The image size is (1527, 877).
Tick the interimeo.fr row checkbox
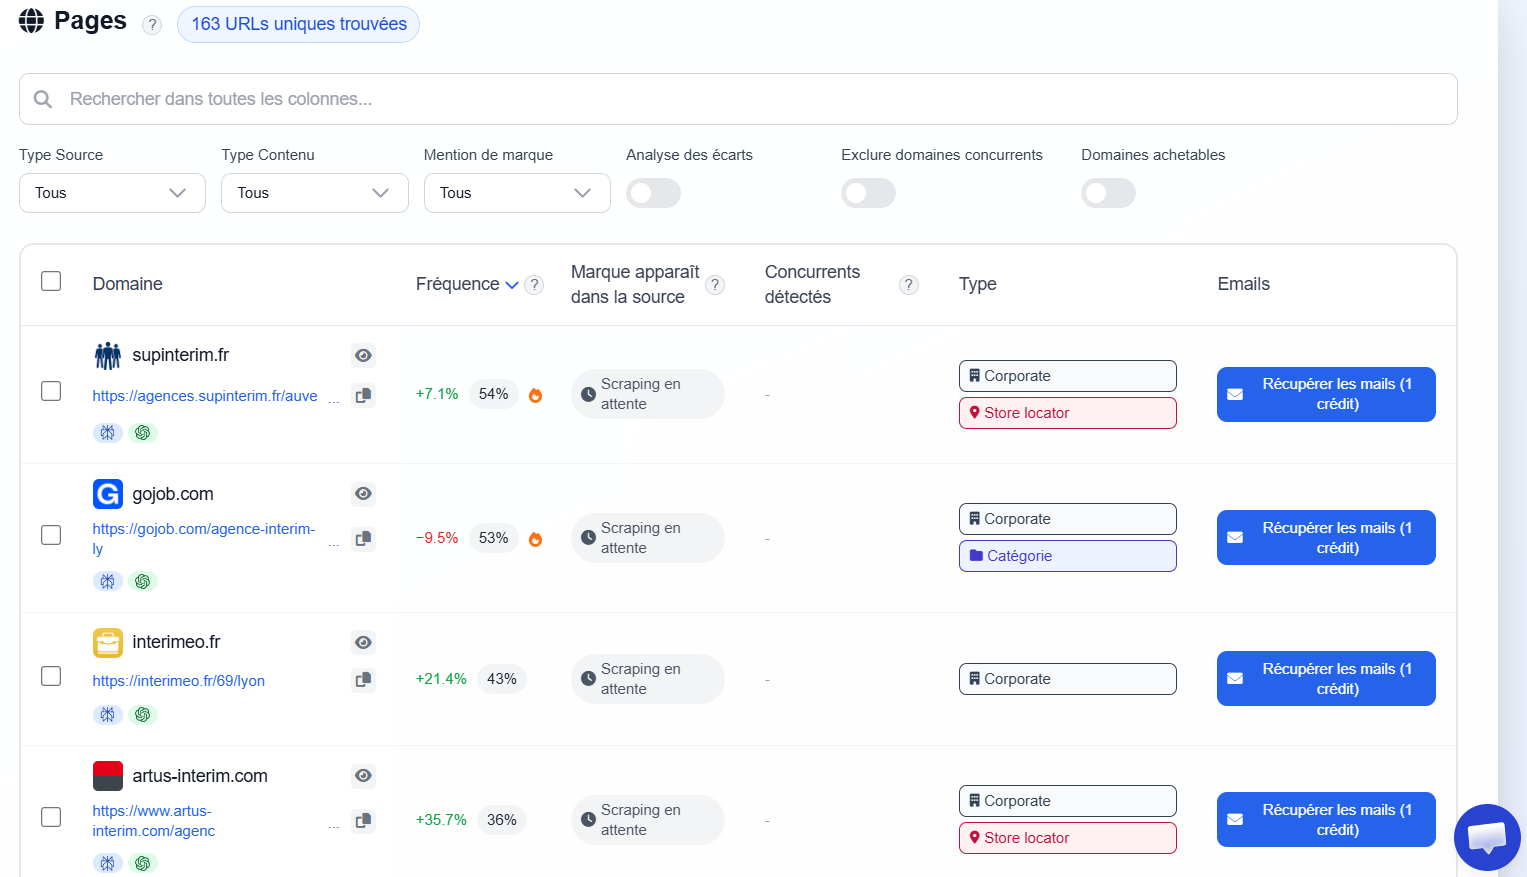point(51,676)
